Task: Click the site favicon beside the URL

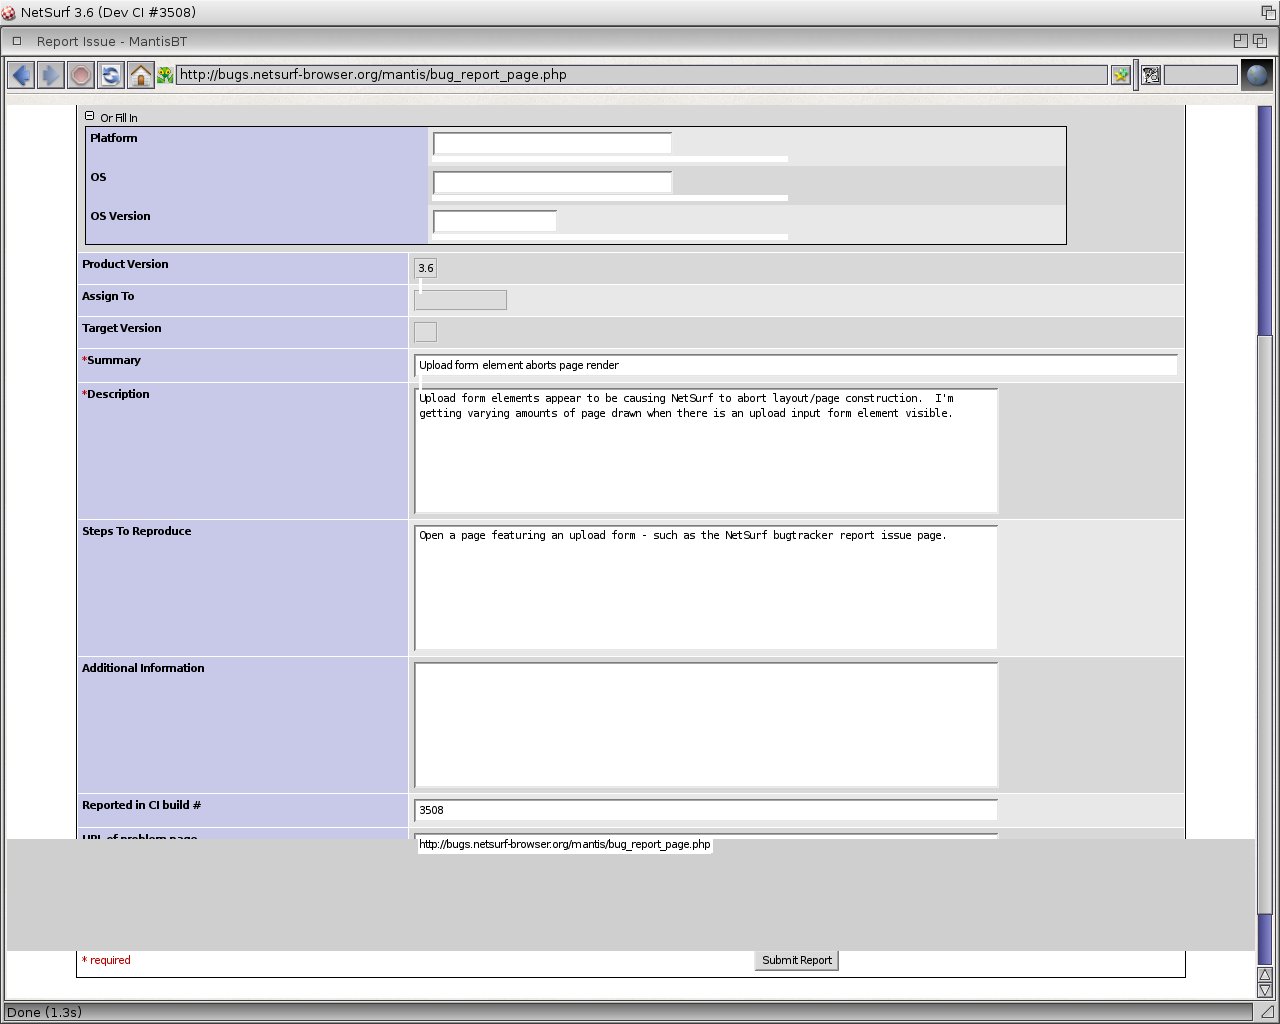Action: (165, 75)
